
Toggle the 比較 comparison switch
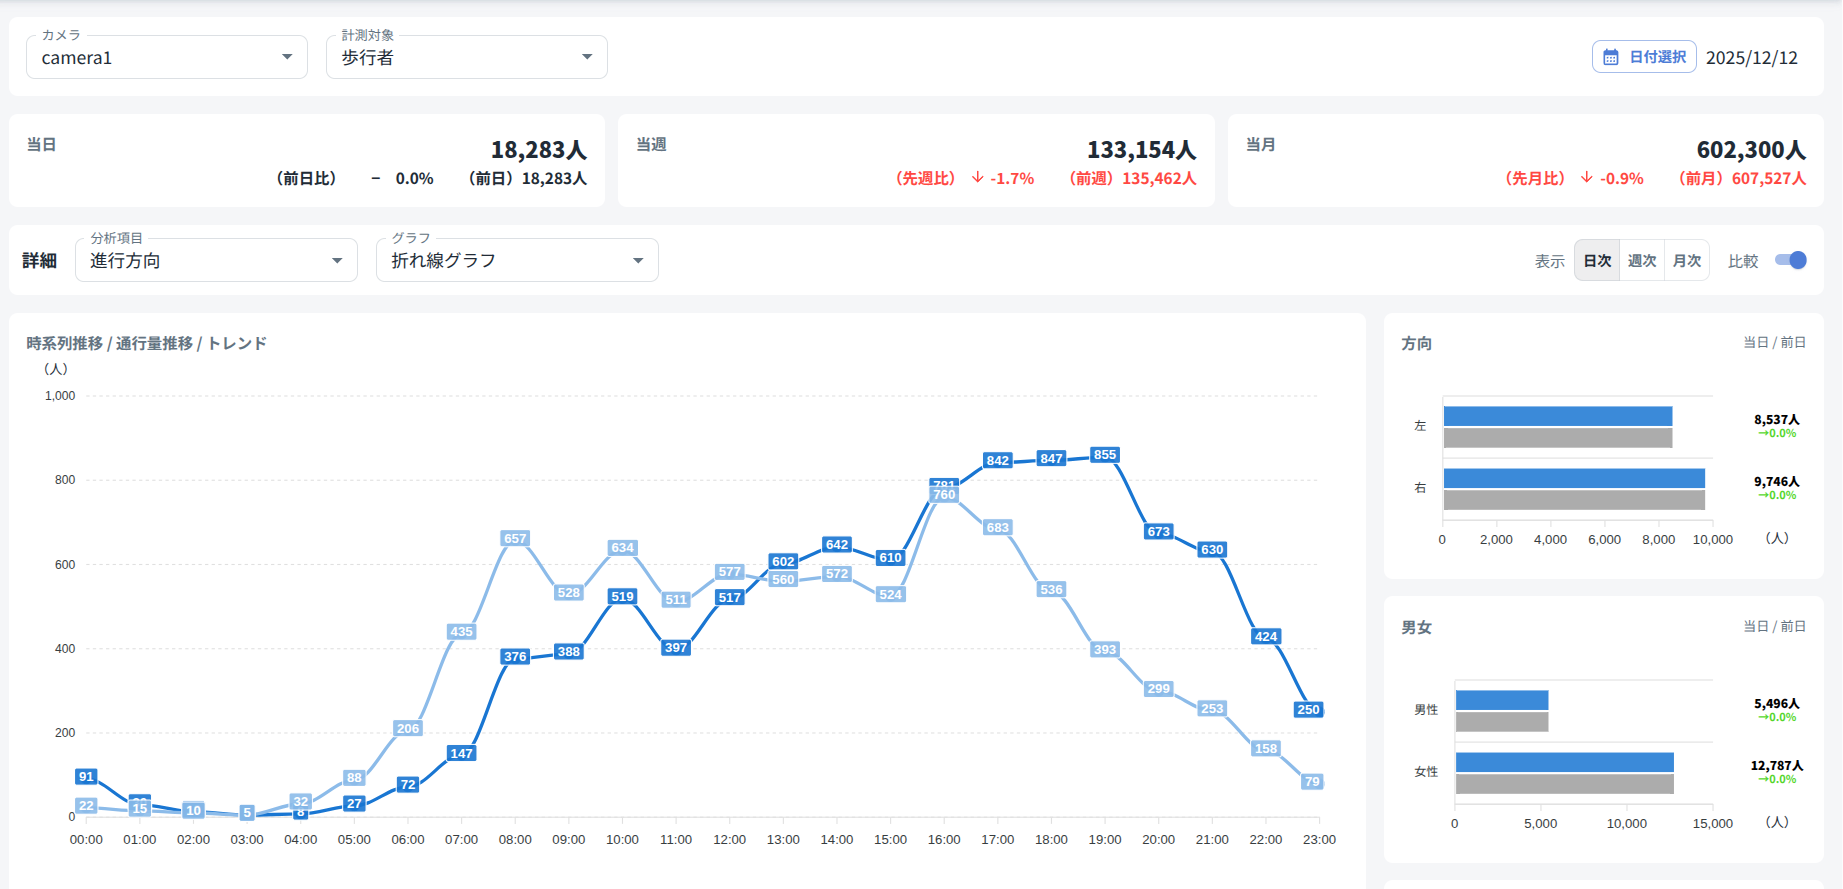pyautogui.click(x=1790, y=260)
